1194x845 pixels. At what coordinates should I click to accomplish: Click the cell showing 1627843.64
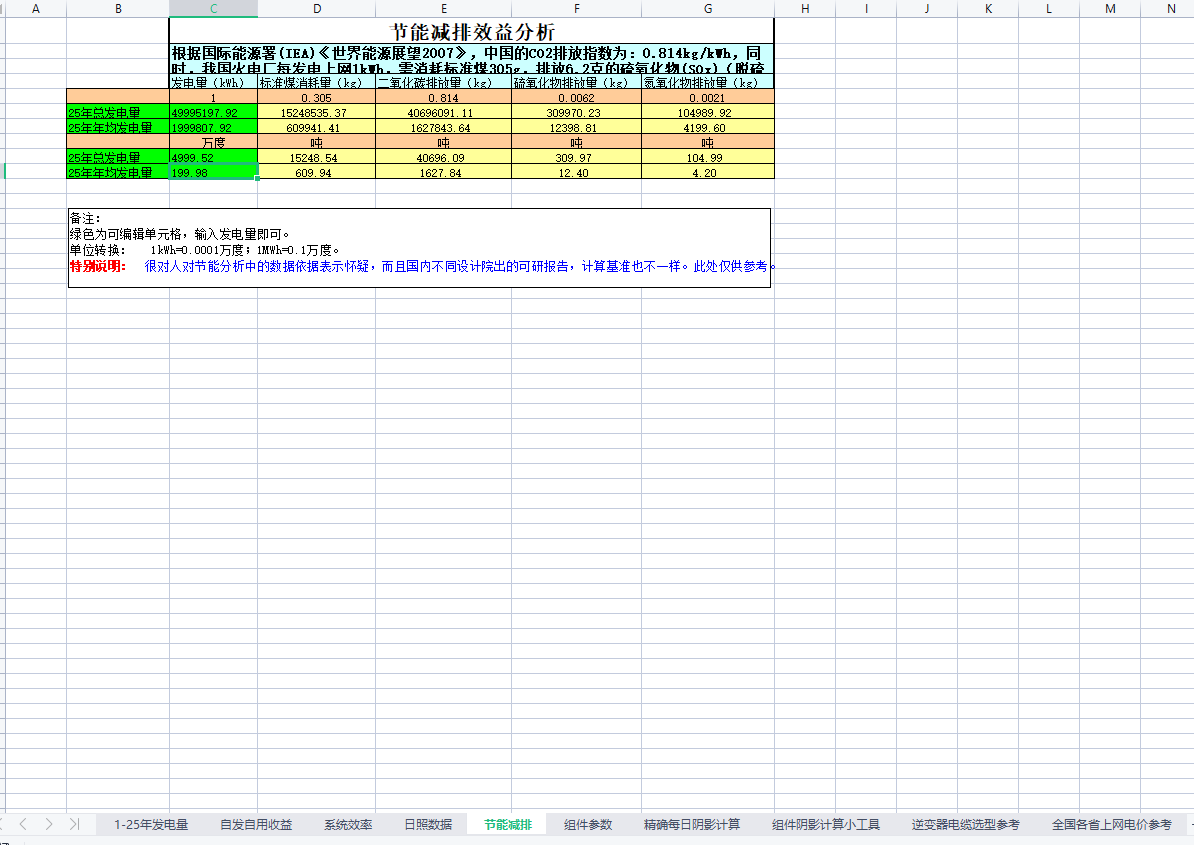pyautogui.click(x=444, y=127)
